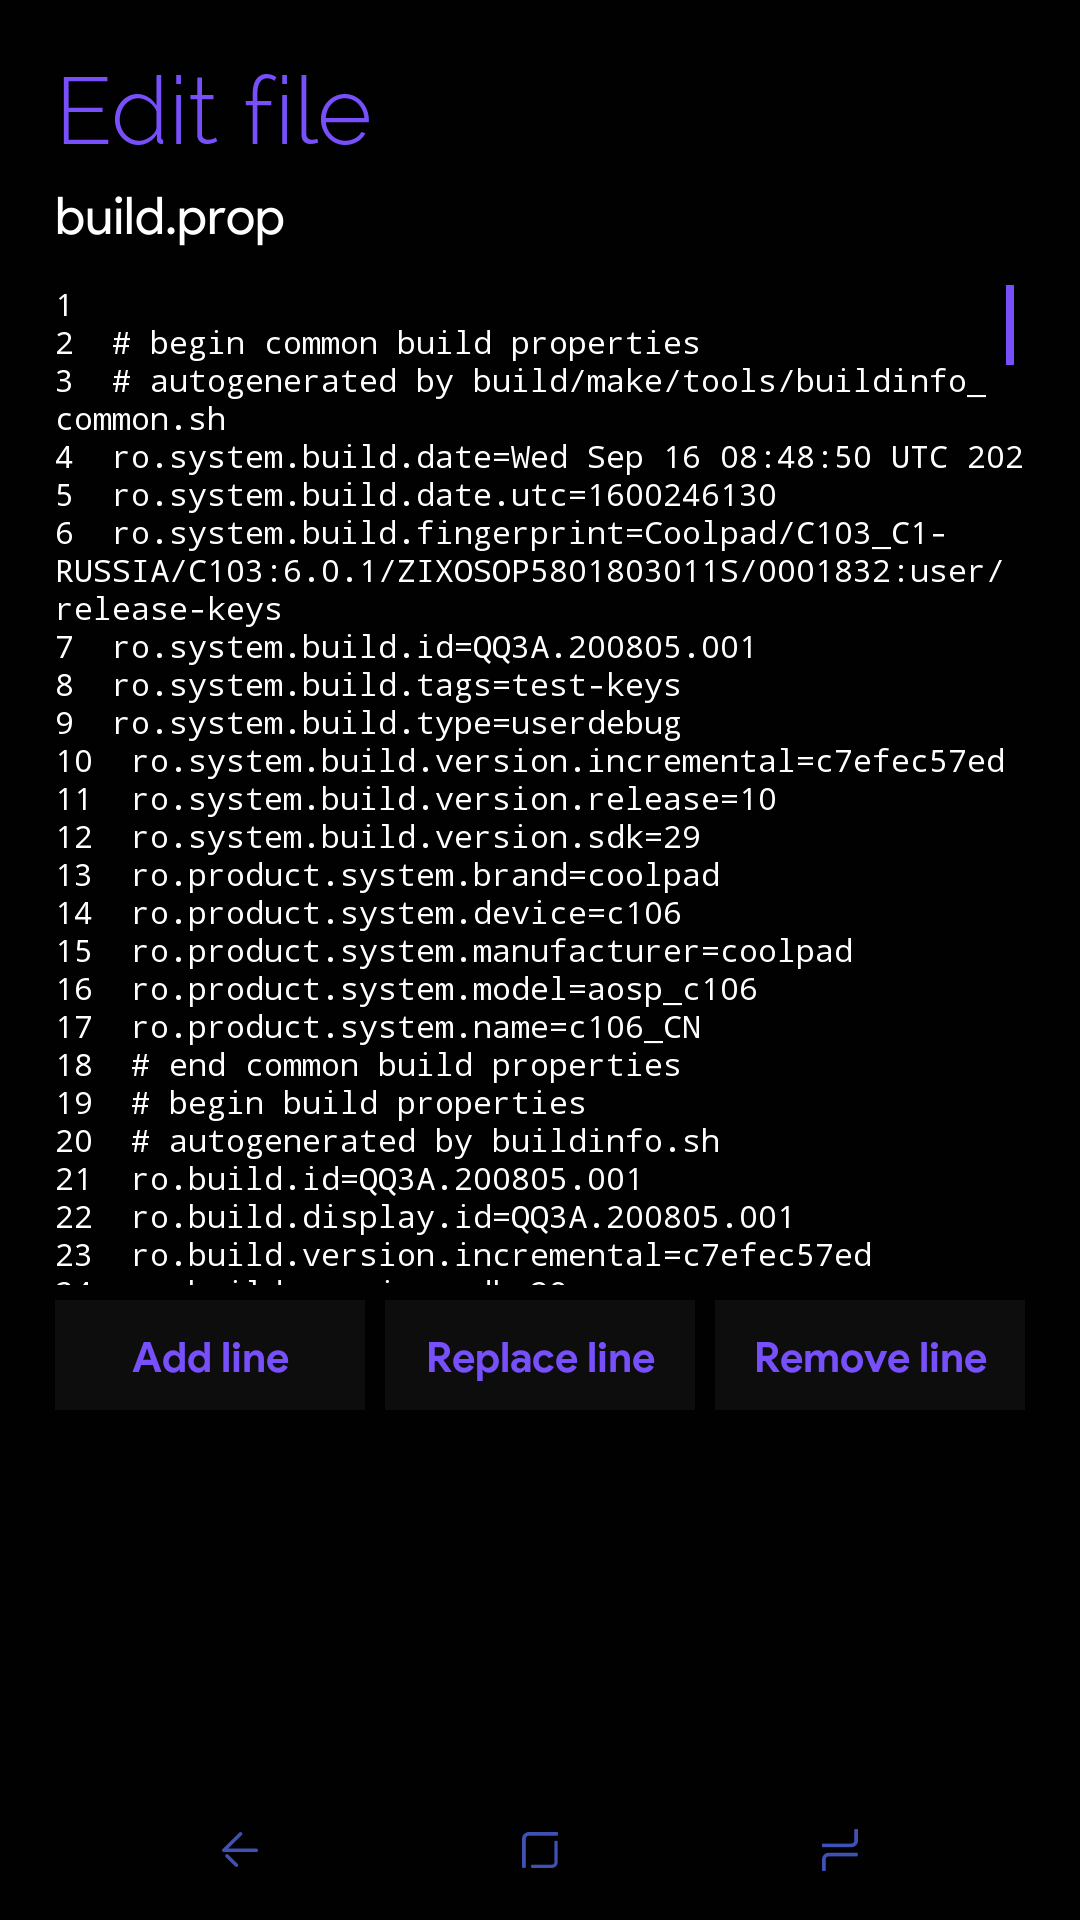The image size is (1080, 1920).
Task: Click the Edit file page title
Action: [214, 111]
